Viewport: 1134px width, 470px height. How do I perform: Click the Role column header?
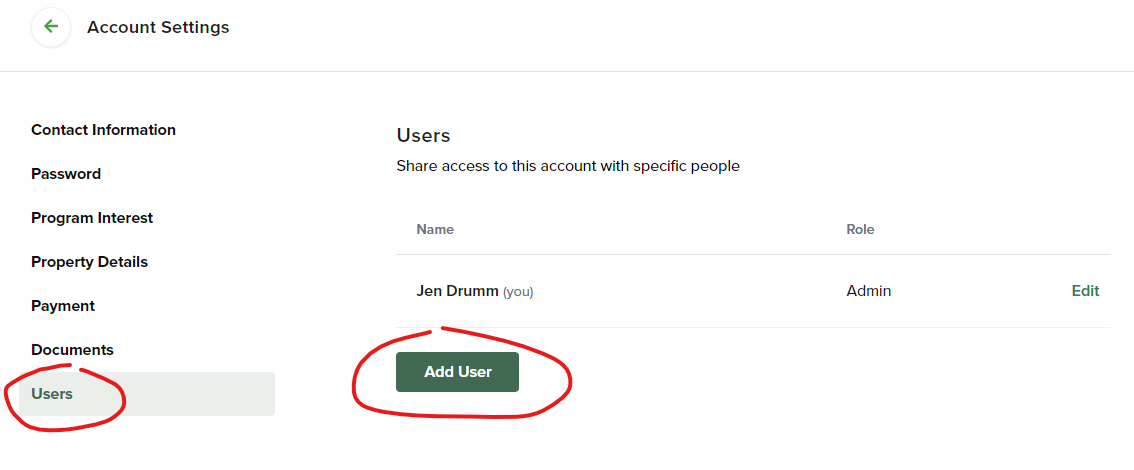pos(860,229)
